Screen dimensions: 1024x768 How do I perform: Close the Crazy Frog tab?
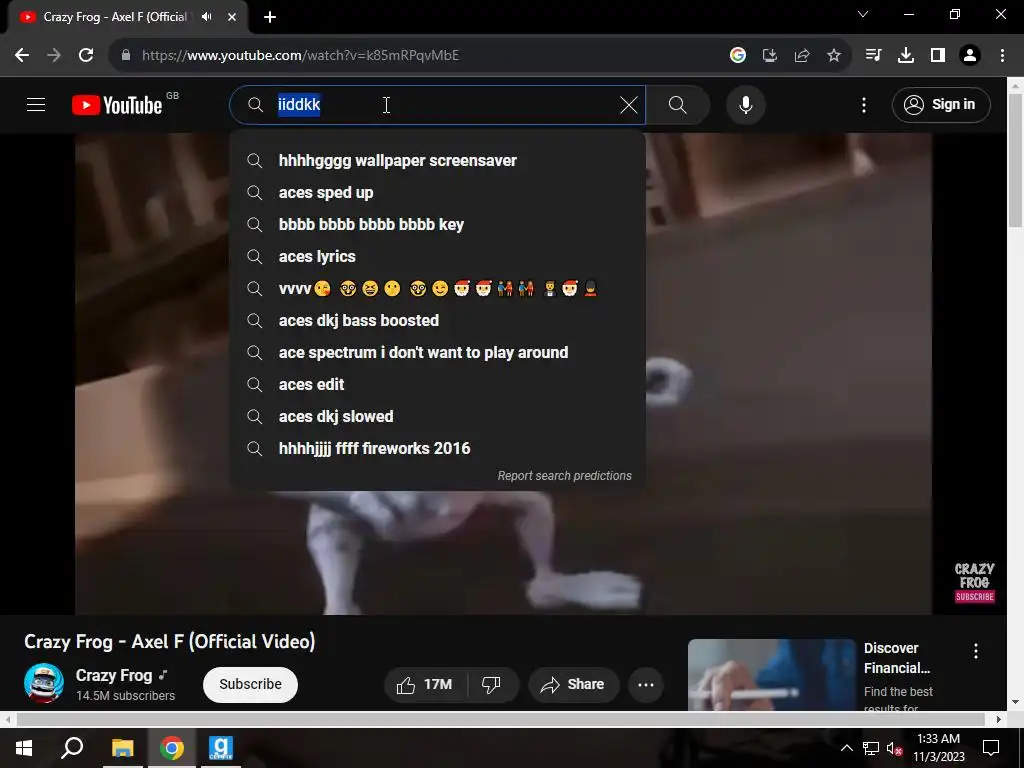pos(232,17)
